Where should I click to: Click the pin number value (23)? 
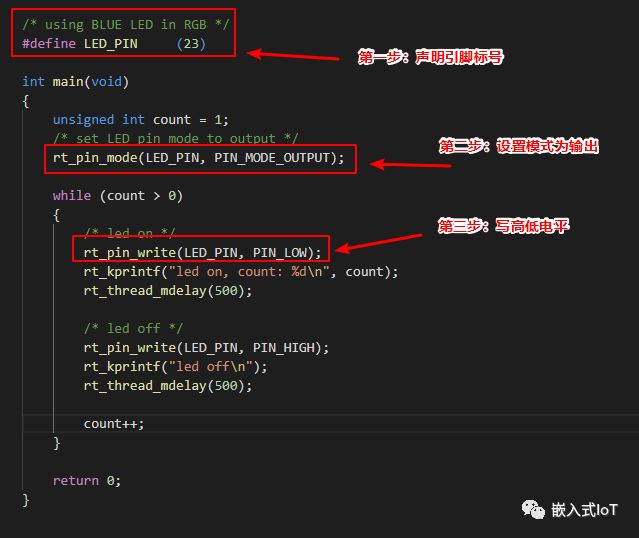[x=190, y=44]
